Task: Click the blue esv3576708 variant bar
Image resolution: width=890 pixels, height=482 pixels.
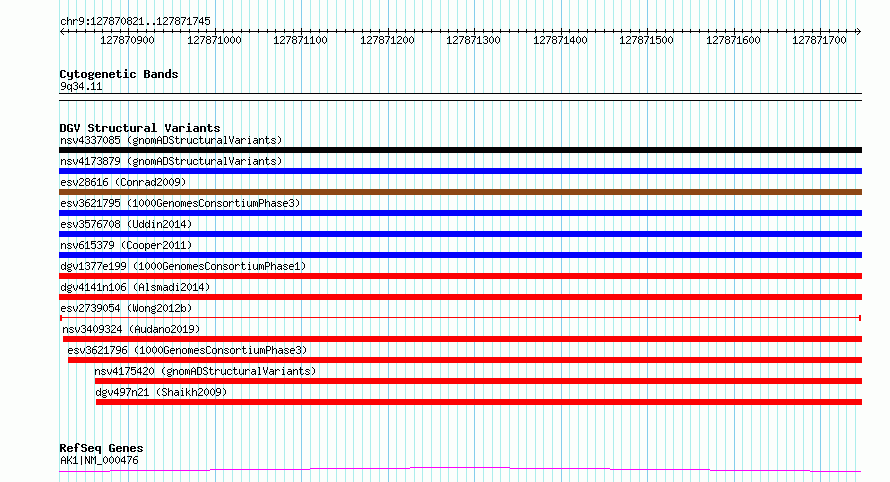Action: click(x=460, y=234)
